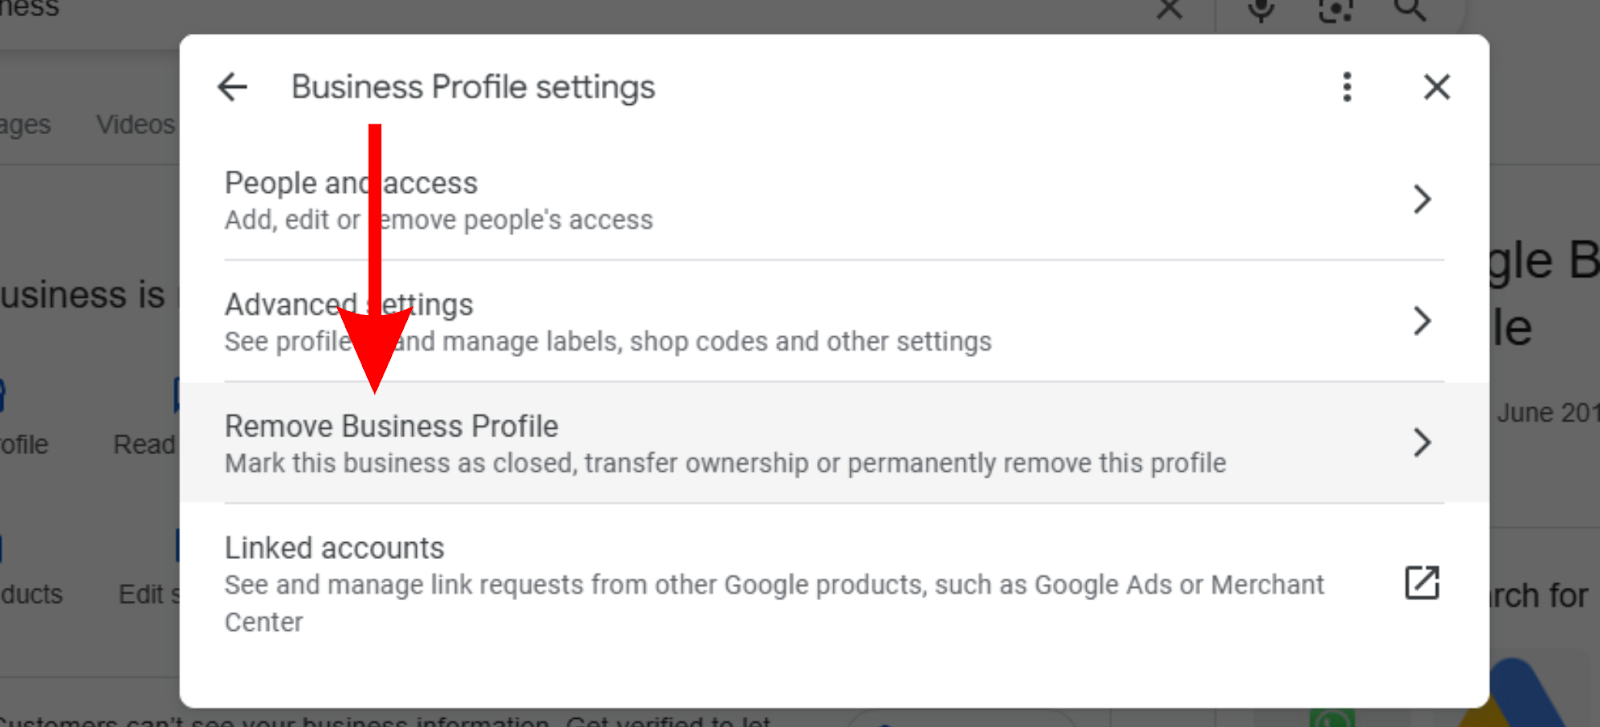
Task: Open the three-dot more options menu
Action: pyautogui.click(x=1347, y=87)
